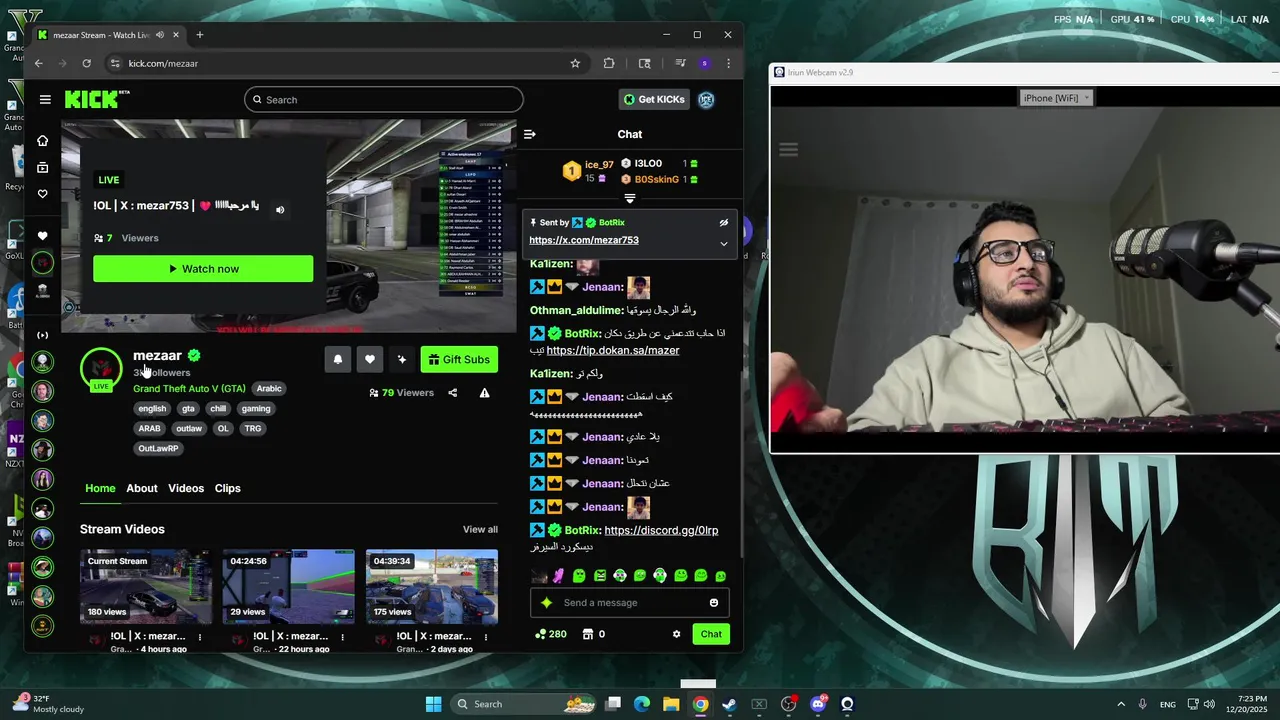This screenshot has height=720, width=1280.
Task: Open the 04:24:56 stream video thumbnail
Action: click(x=288, y=586)
